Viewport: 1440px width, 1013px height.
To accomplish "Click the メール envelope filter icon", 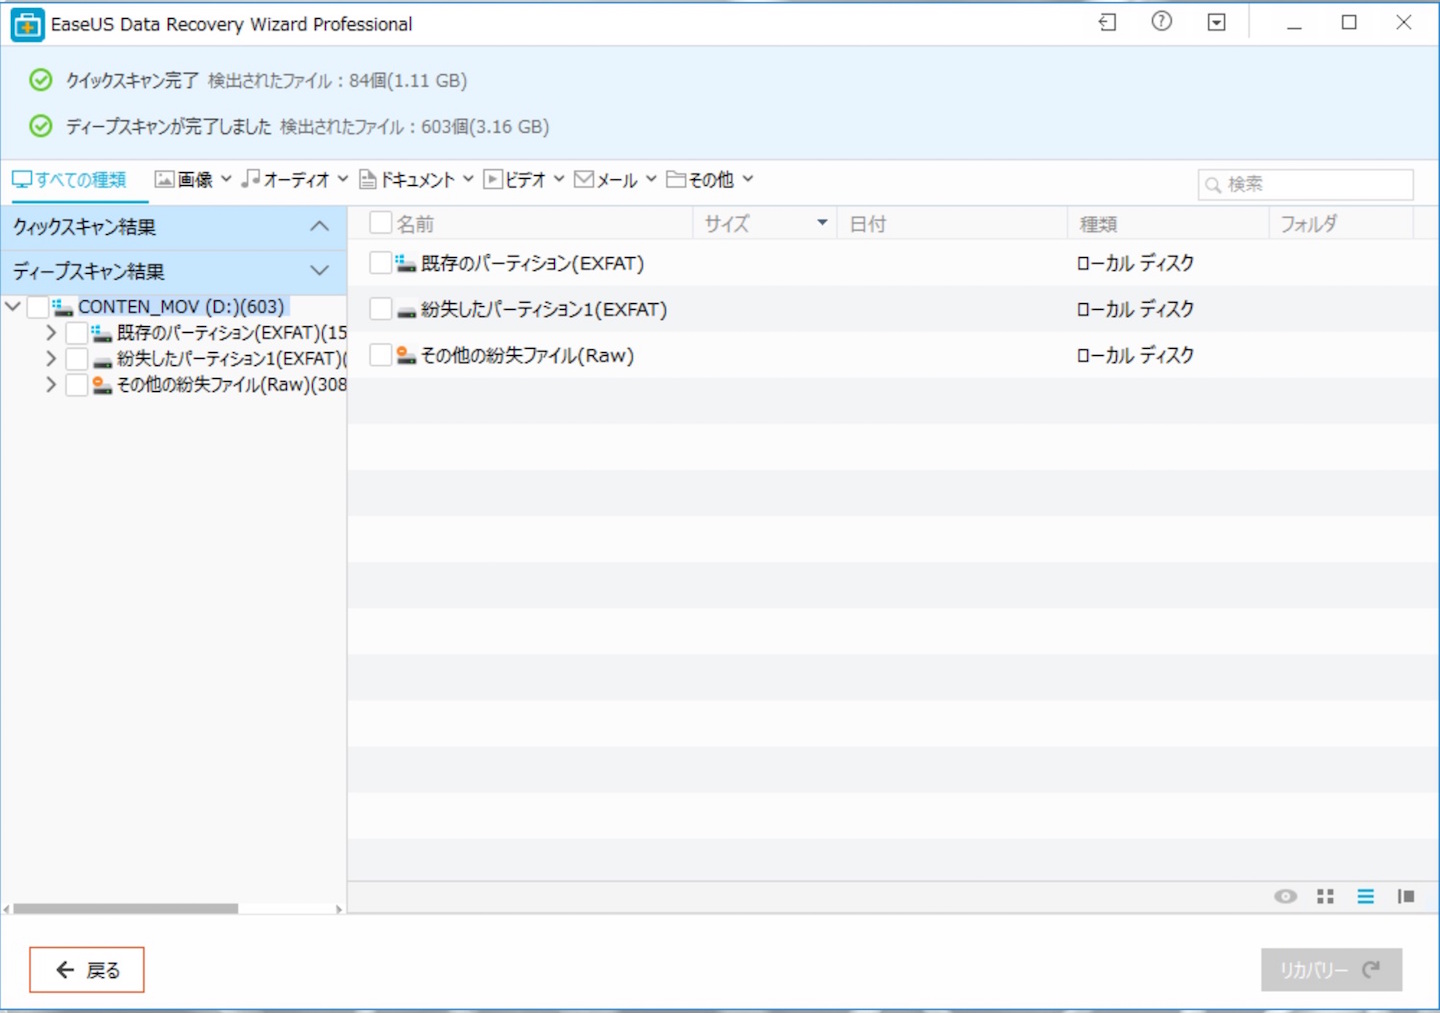I will pyautogui.click(x=584, y=179).
